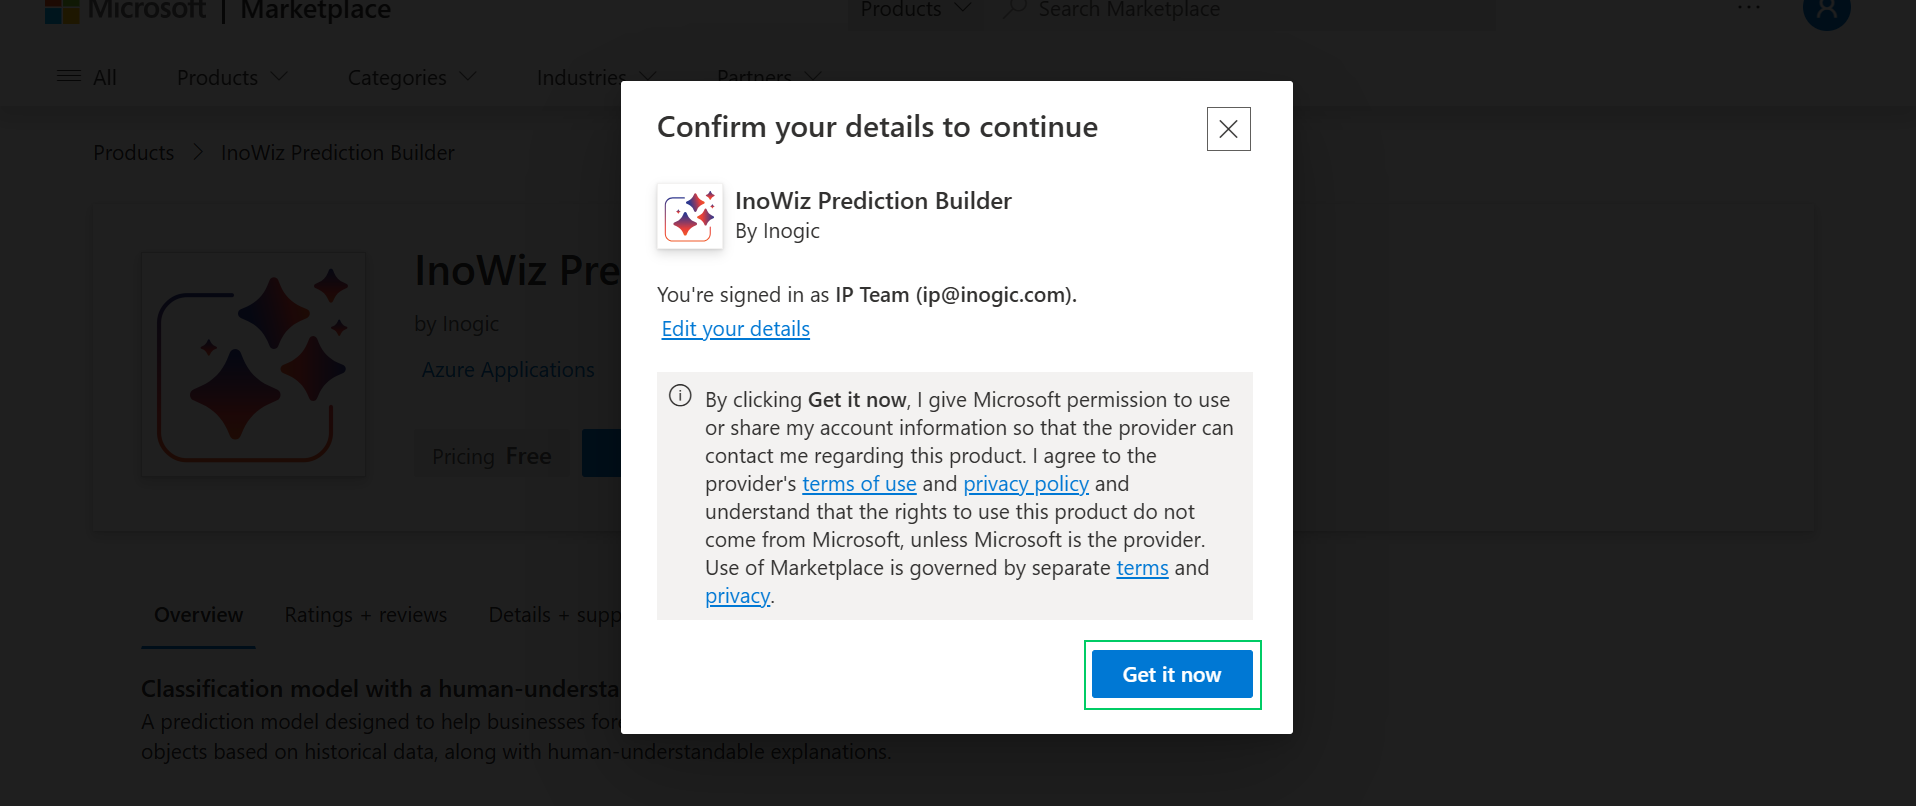This screenshot has width=1916, height=806.
Task: Open the Industries dropdown menu
Action: click(x=596, y=77)
